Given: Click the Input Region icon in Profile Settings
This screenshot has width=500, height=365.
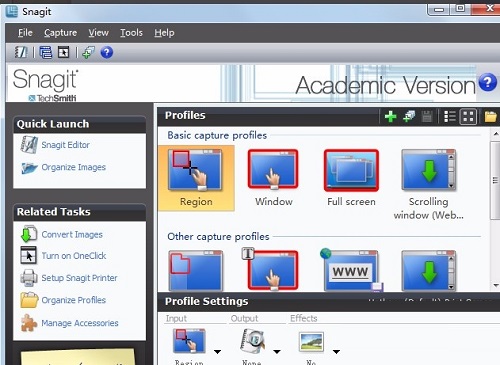Looking at the screenshot, I should (x=189, y=341).
